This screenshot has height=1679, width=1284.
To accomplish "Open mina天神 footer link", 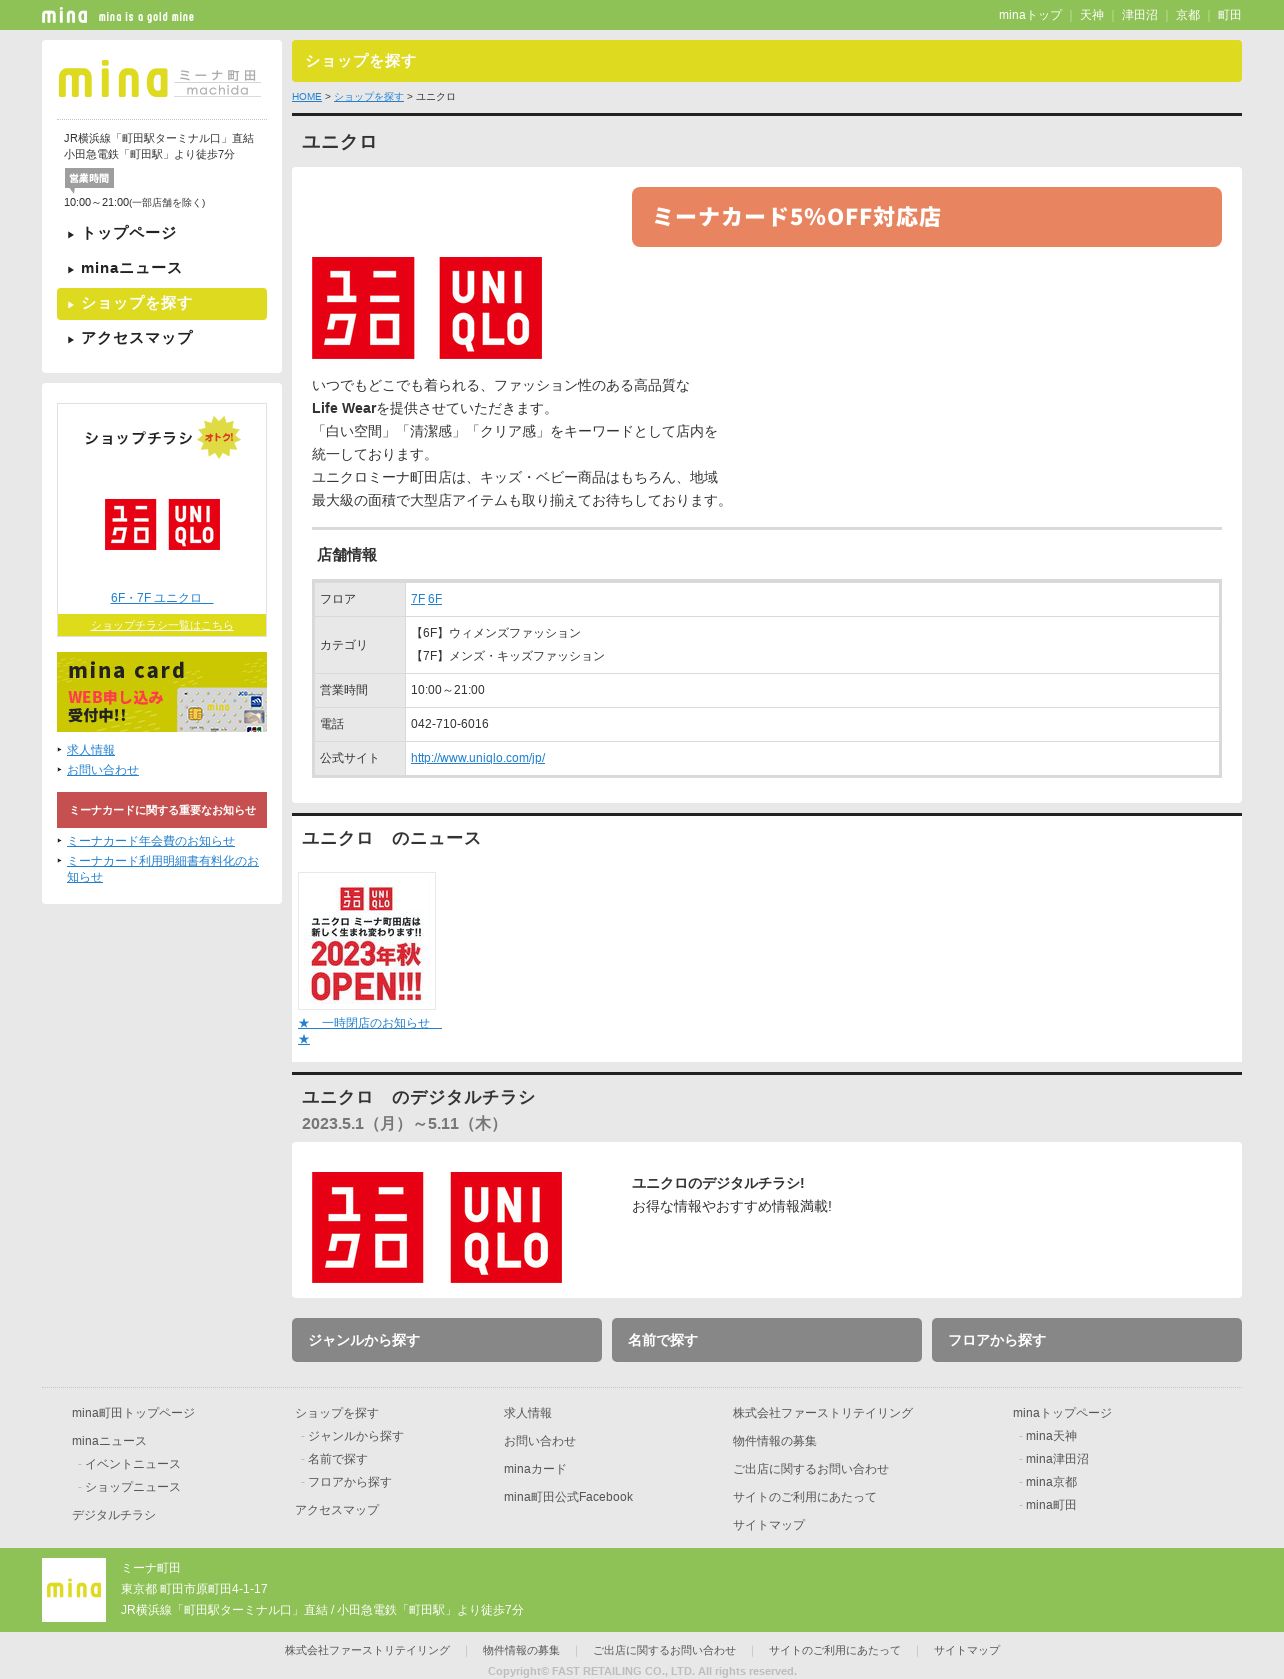I will (x=1051, y=1436).
